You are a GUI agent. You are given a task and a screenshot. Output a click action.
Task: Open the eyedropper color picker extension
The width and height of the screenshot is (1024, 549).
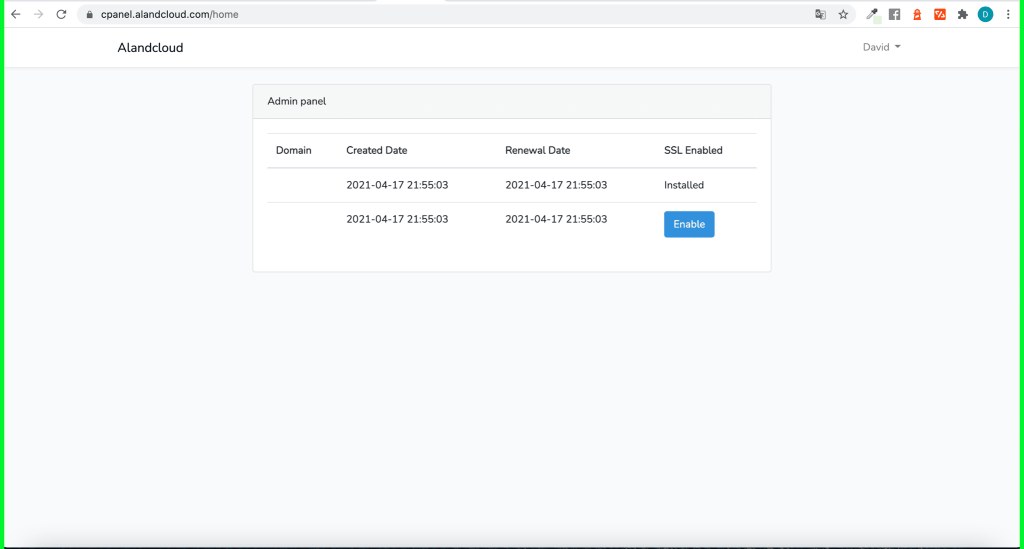tap(872, 14)
